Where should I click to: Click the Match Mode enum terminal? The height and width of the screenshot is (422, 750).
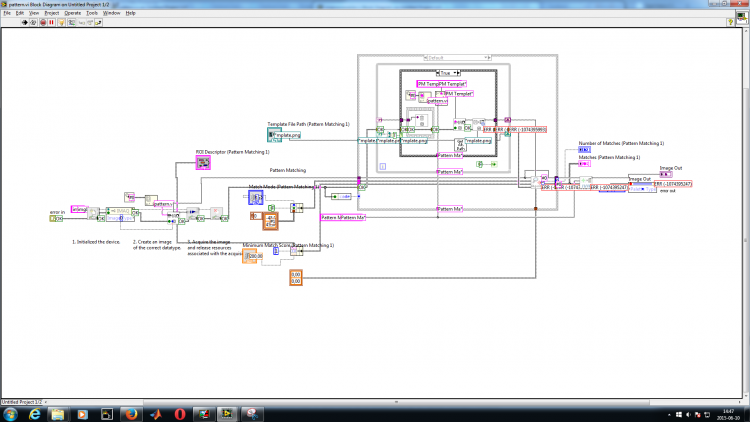click(255, 197)
